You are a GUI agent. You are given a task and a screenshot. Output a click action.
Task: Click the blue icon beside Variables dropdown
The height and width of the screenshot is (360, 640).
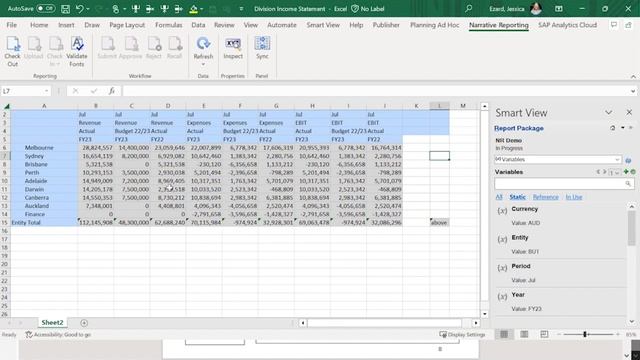point(629,160)
